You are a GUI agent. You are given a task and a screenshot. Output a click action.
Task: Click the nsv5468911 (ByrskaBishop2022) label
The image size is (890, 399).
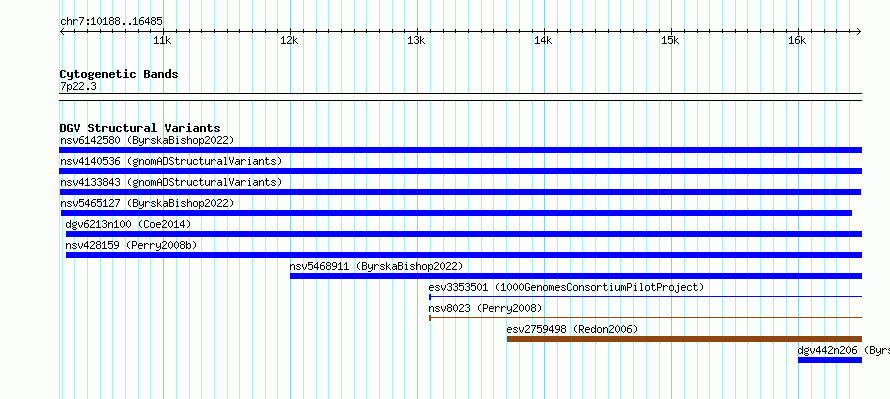[x=376, y=266]
